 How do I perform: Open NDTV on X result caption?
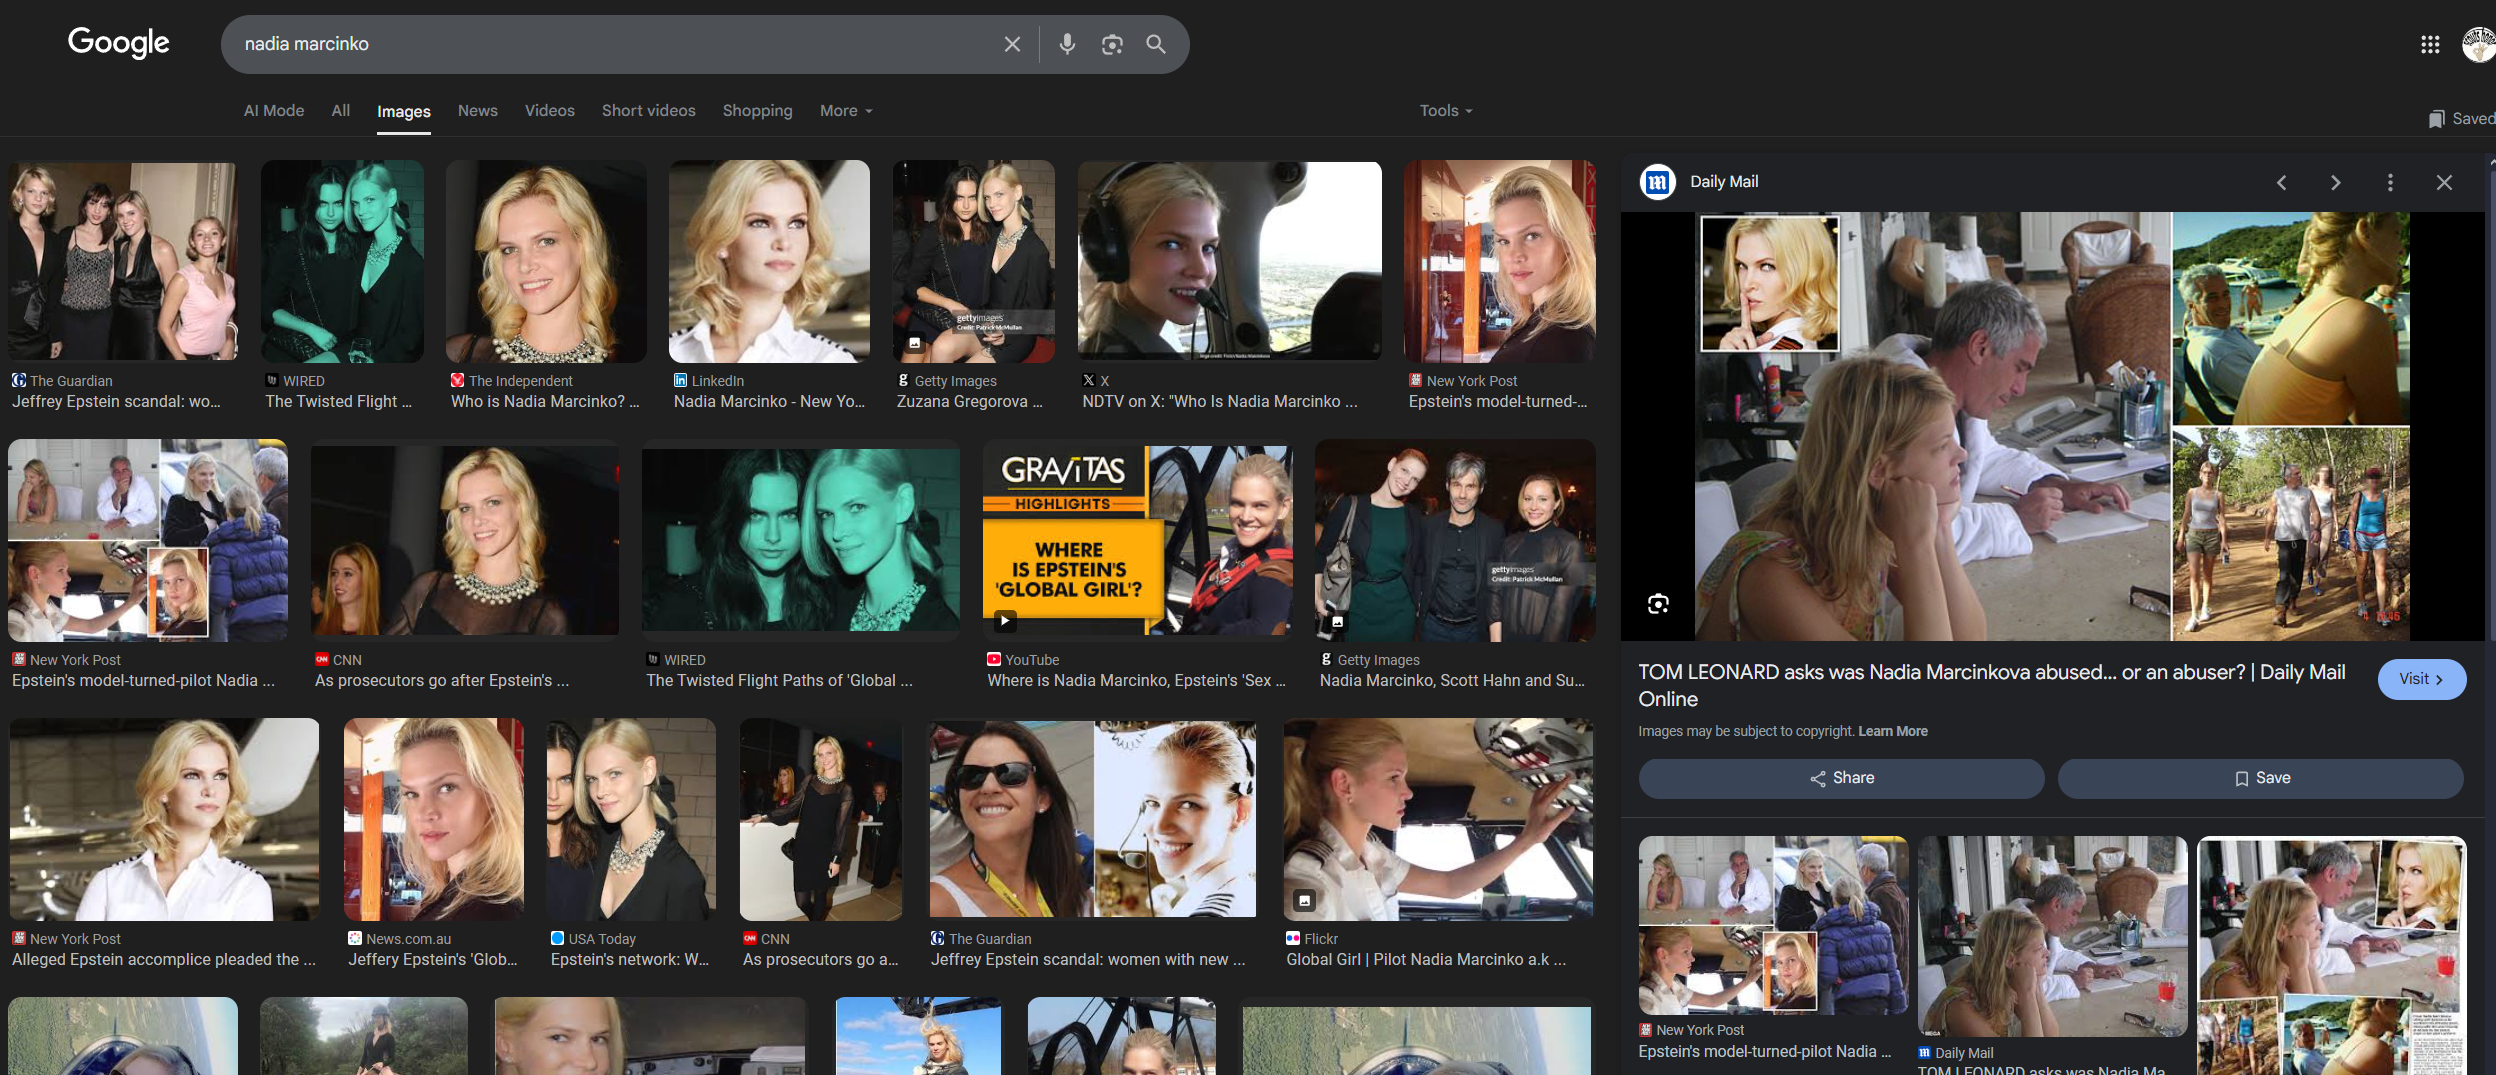tap(1220, 401)
